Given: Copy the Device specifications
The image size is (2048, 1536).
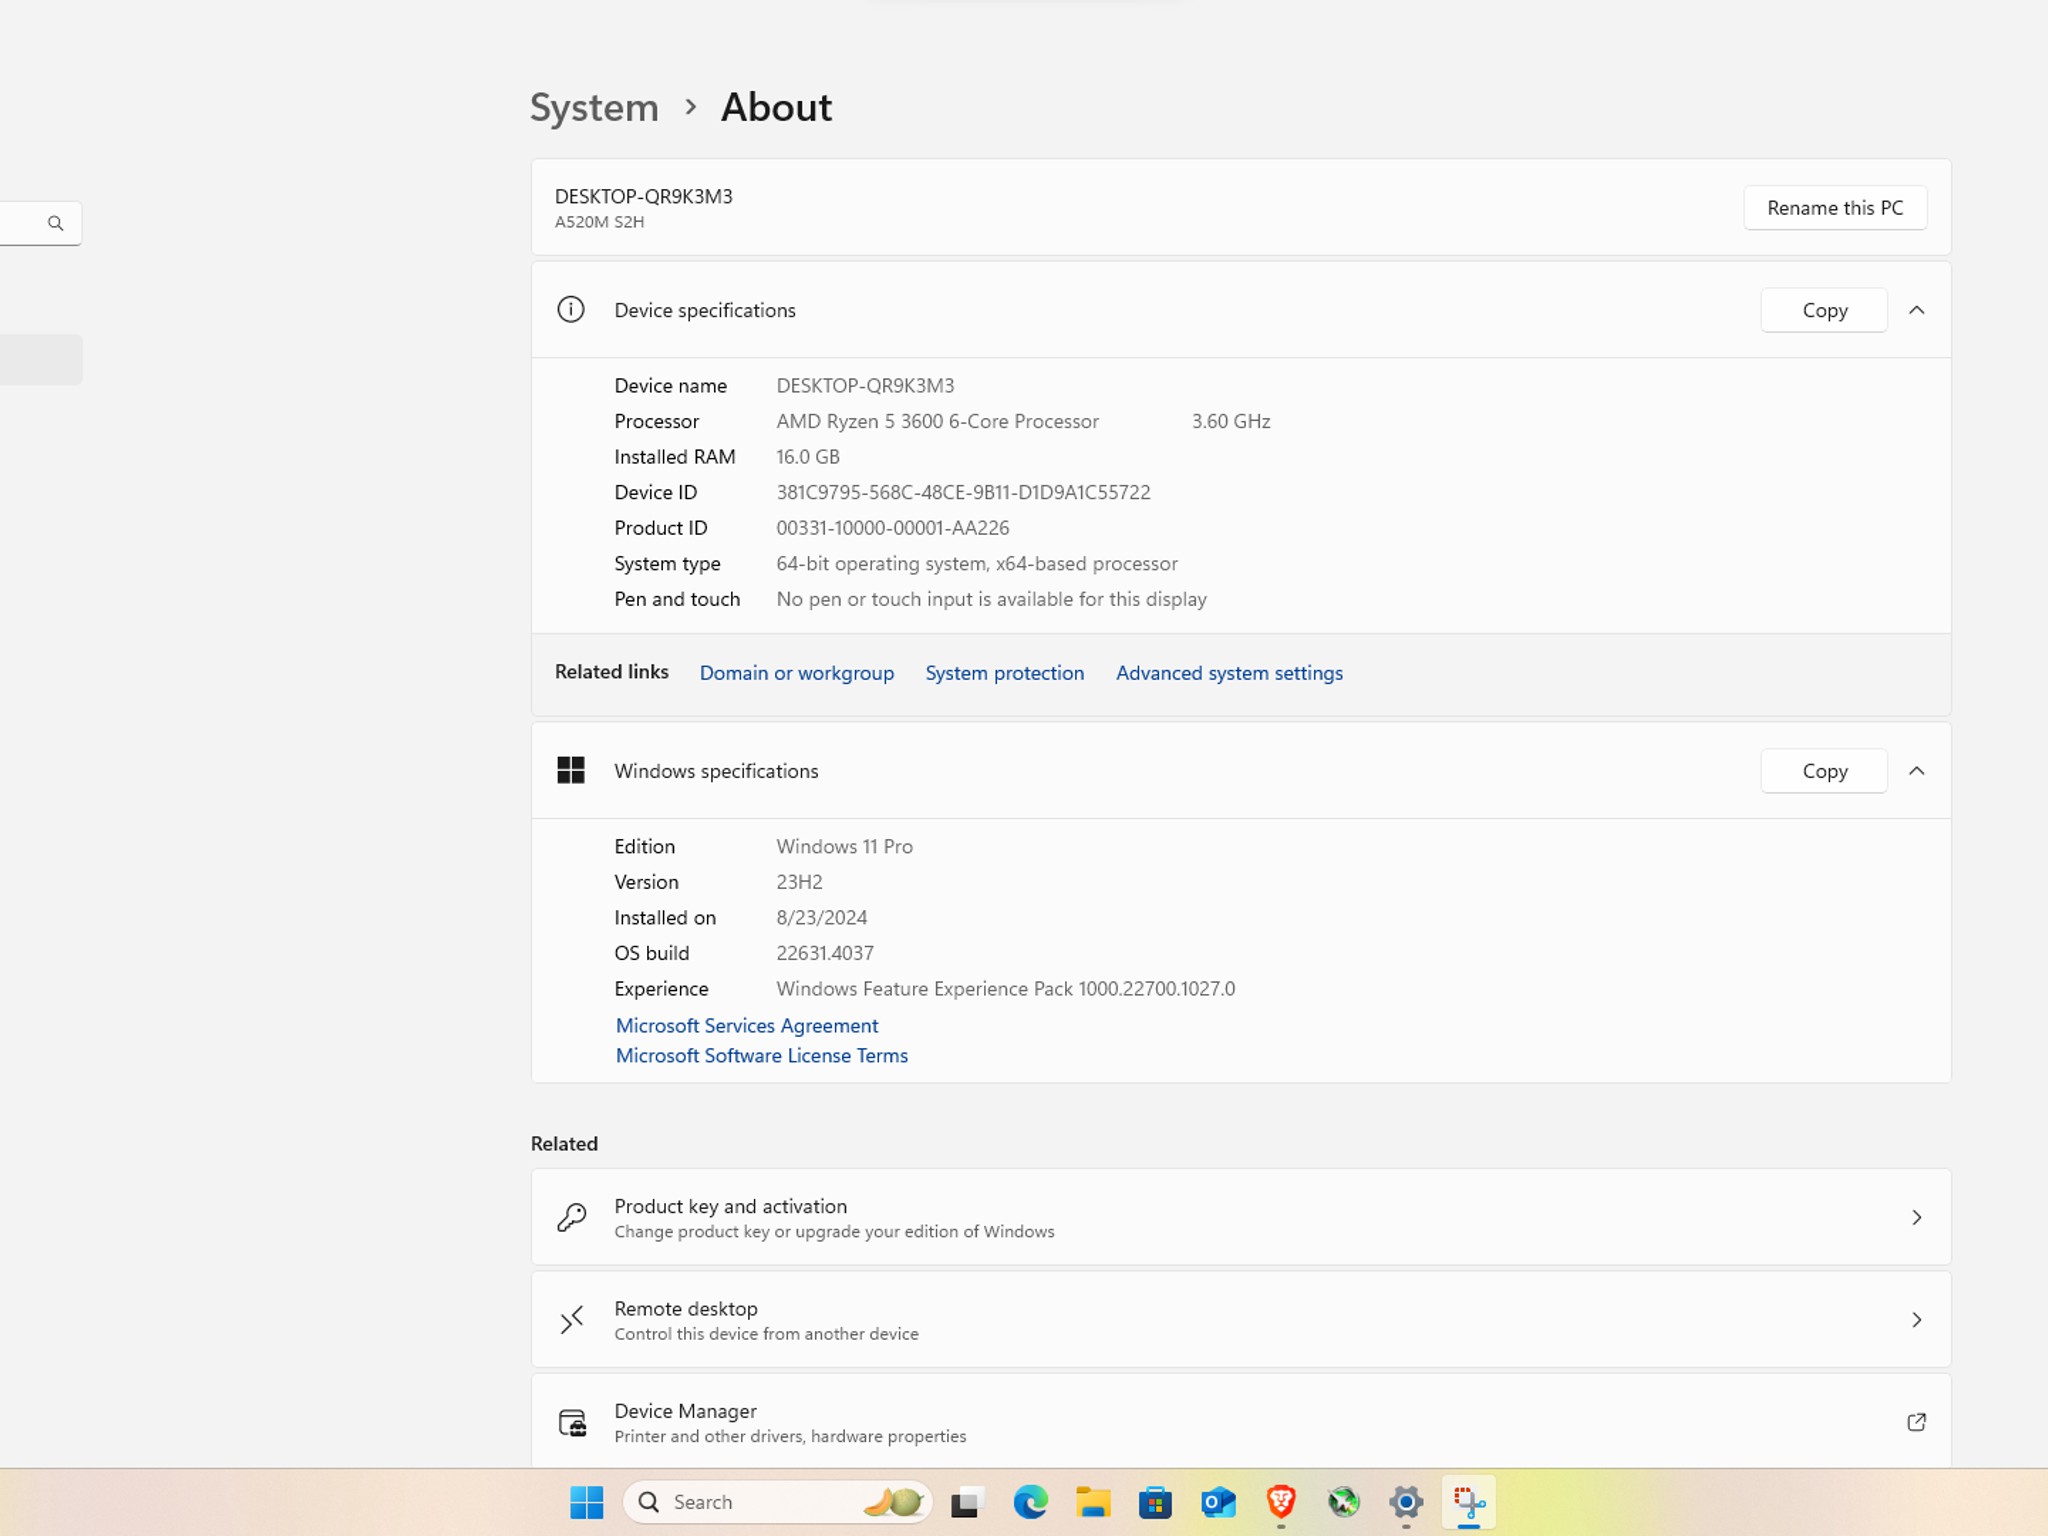Looking at the screenshot, I should click(x=1824, y=310).
